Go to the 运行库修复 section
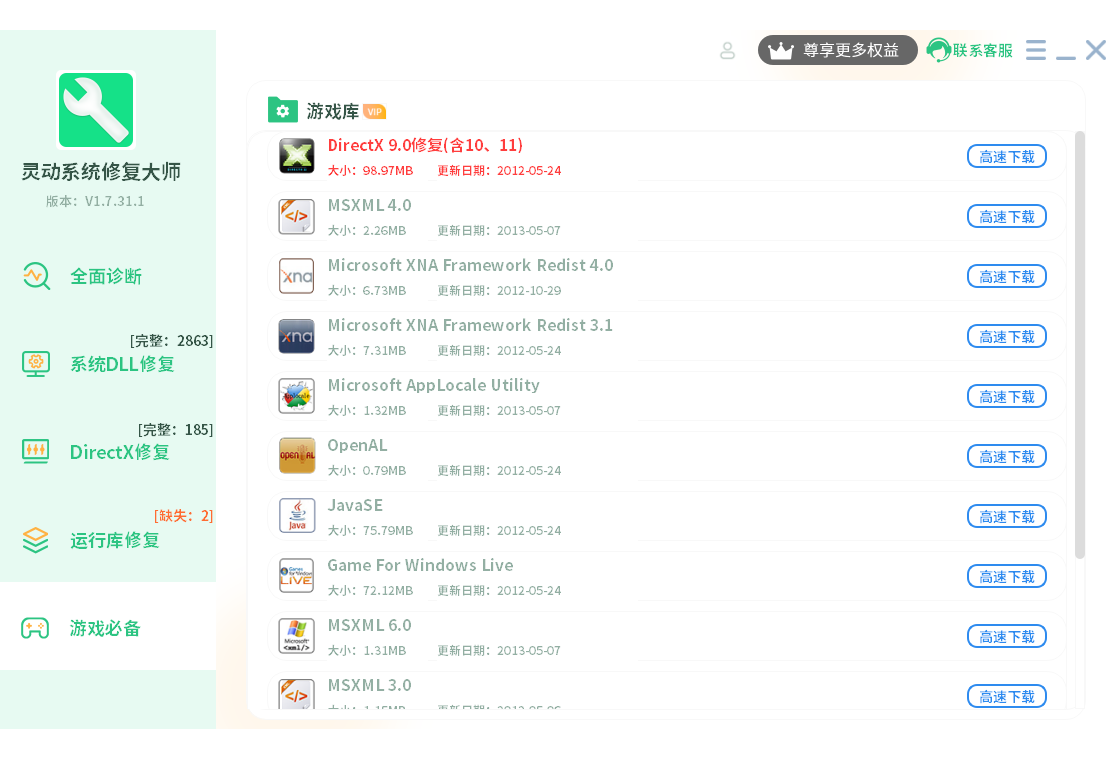Viewport: 1120px width, 760px height. (x=108, y=540)
